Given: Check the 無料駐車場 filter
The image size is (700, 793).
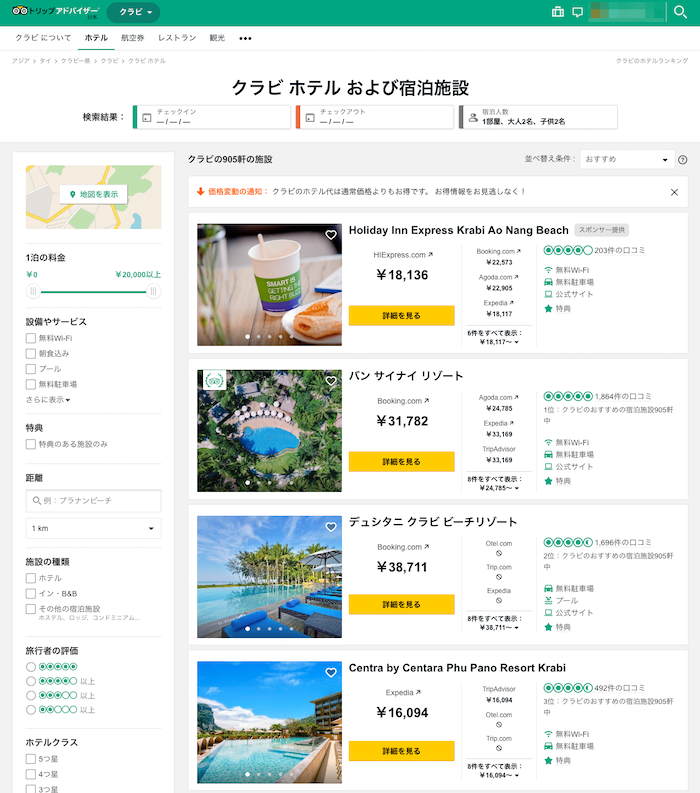Looking at the screenshot, I should pyautogui.click(x=31, y=384).
